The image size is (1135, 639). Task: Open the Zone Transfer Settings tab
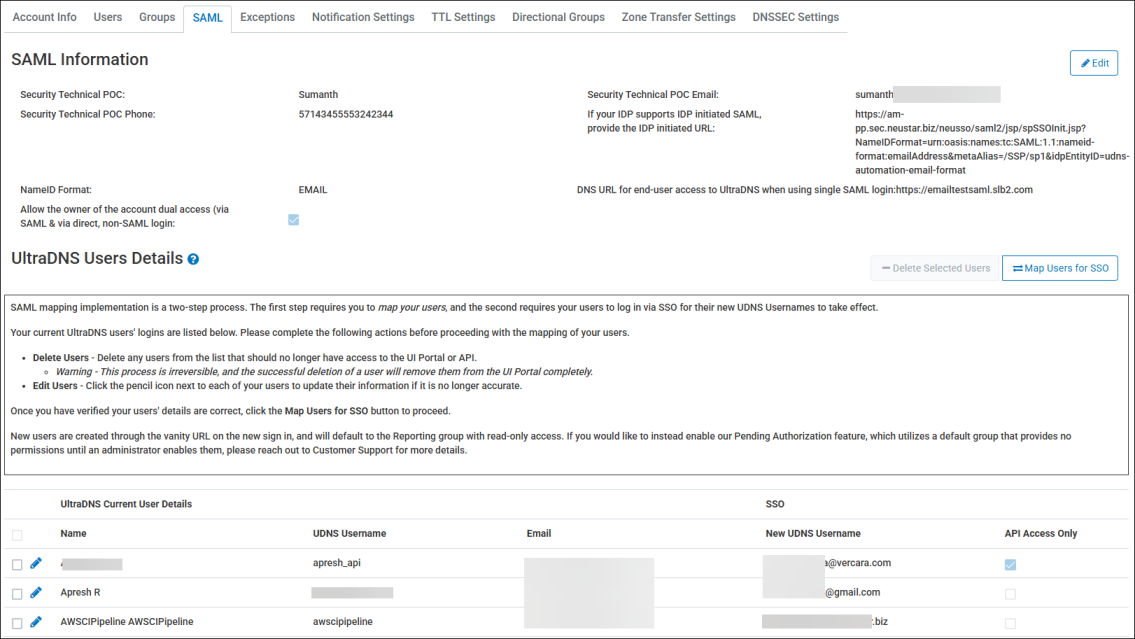678,17
